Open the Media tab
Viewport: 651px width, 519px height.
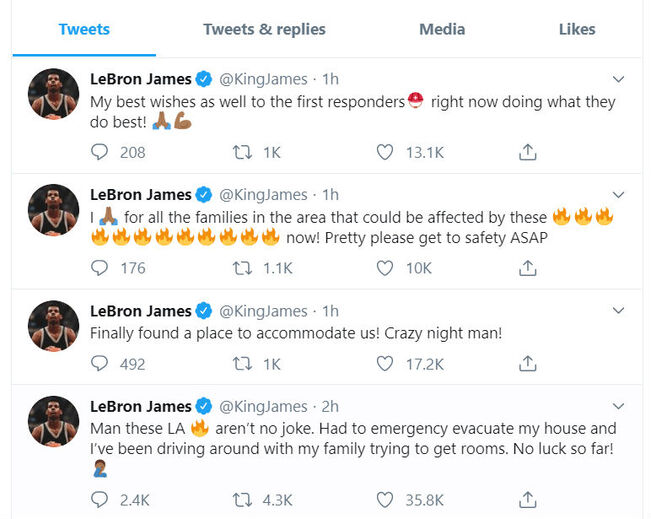point(442,29)
